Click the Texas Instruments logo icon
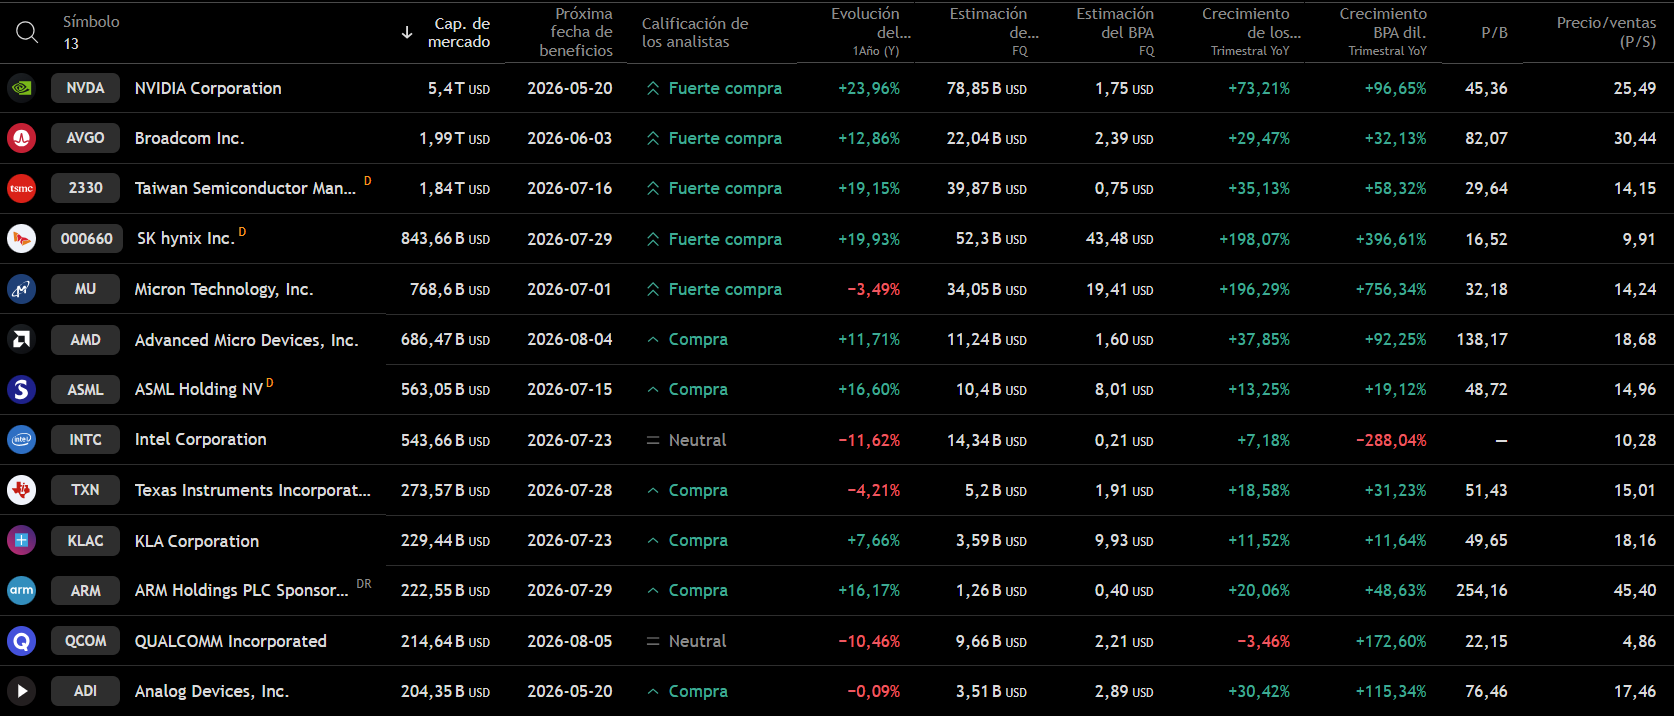 tap(21, 490)
